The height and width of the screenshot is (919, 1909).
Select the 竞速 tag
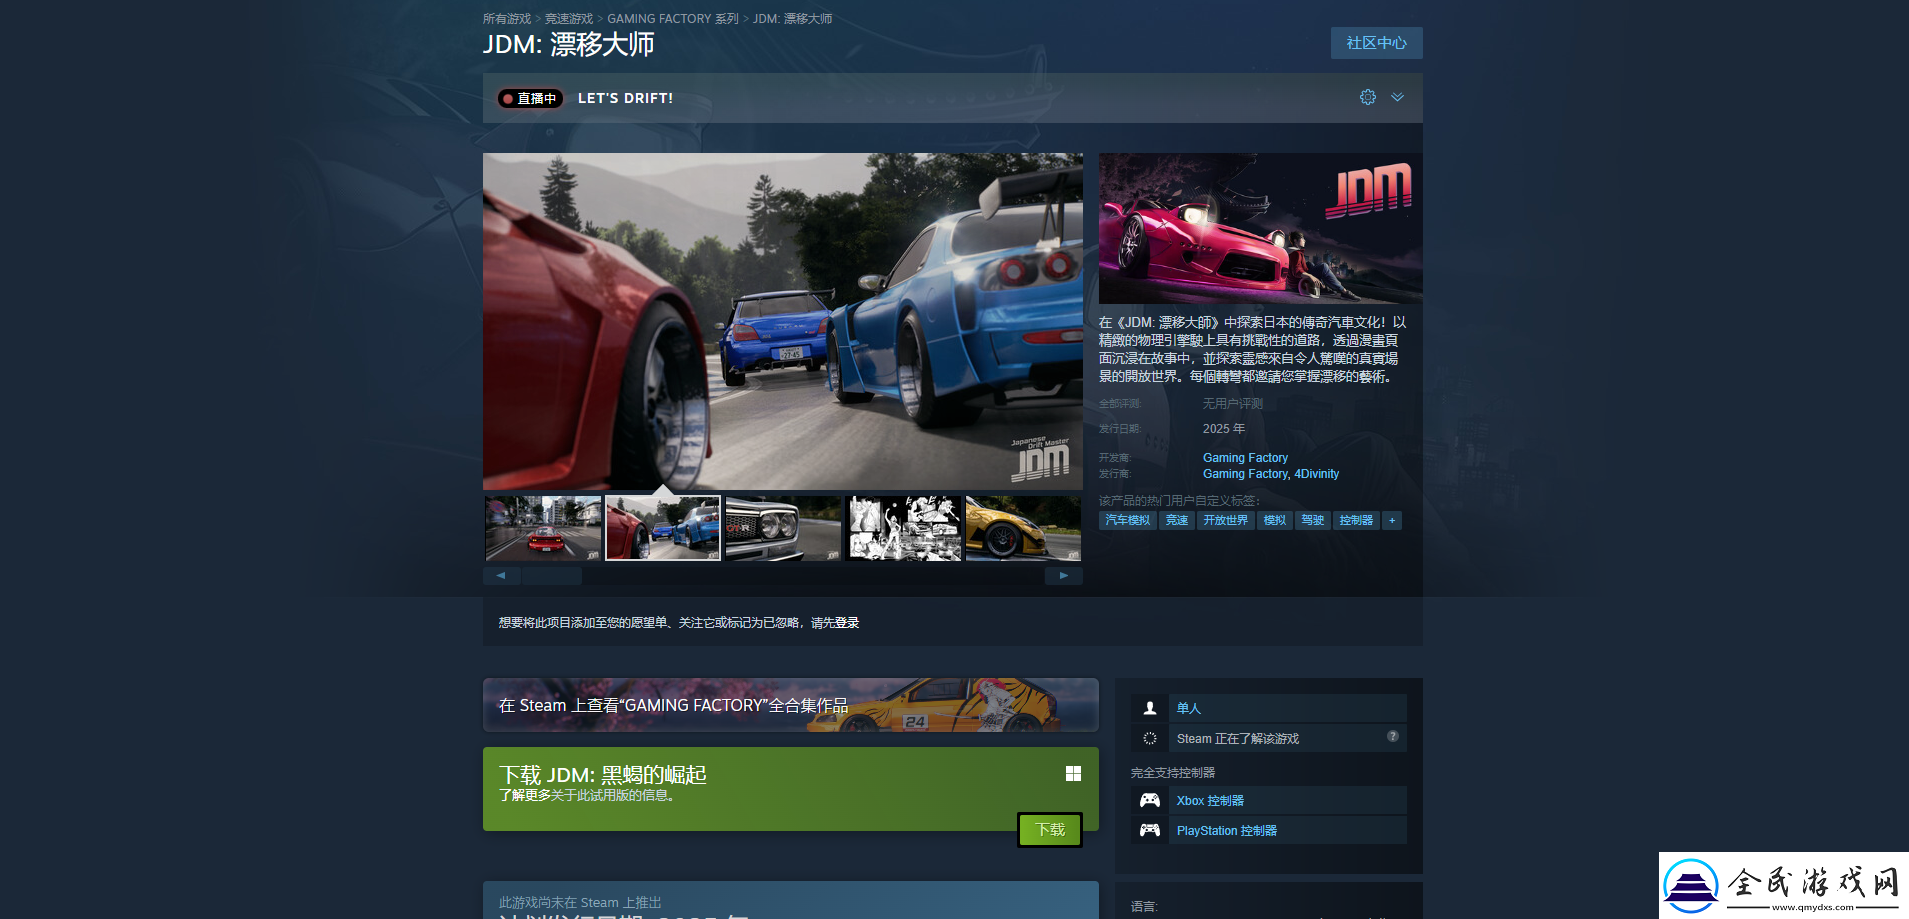[1177, 520]
